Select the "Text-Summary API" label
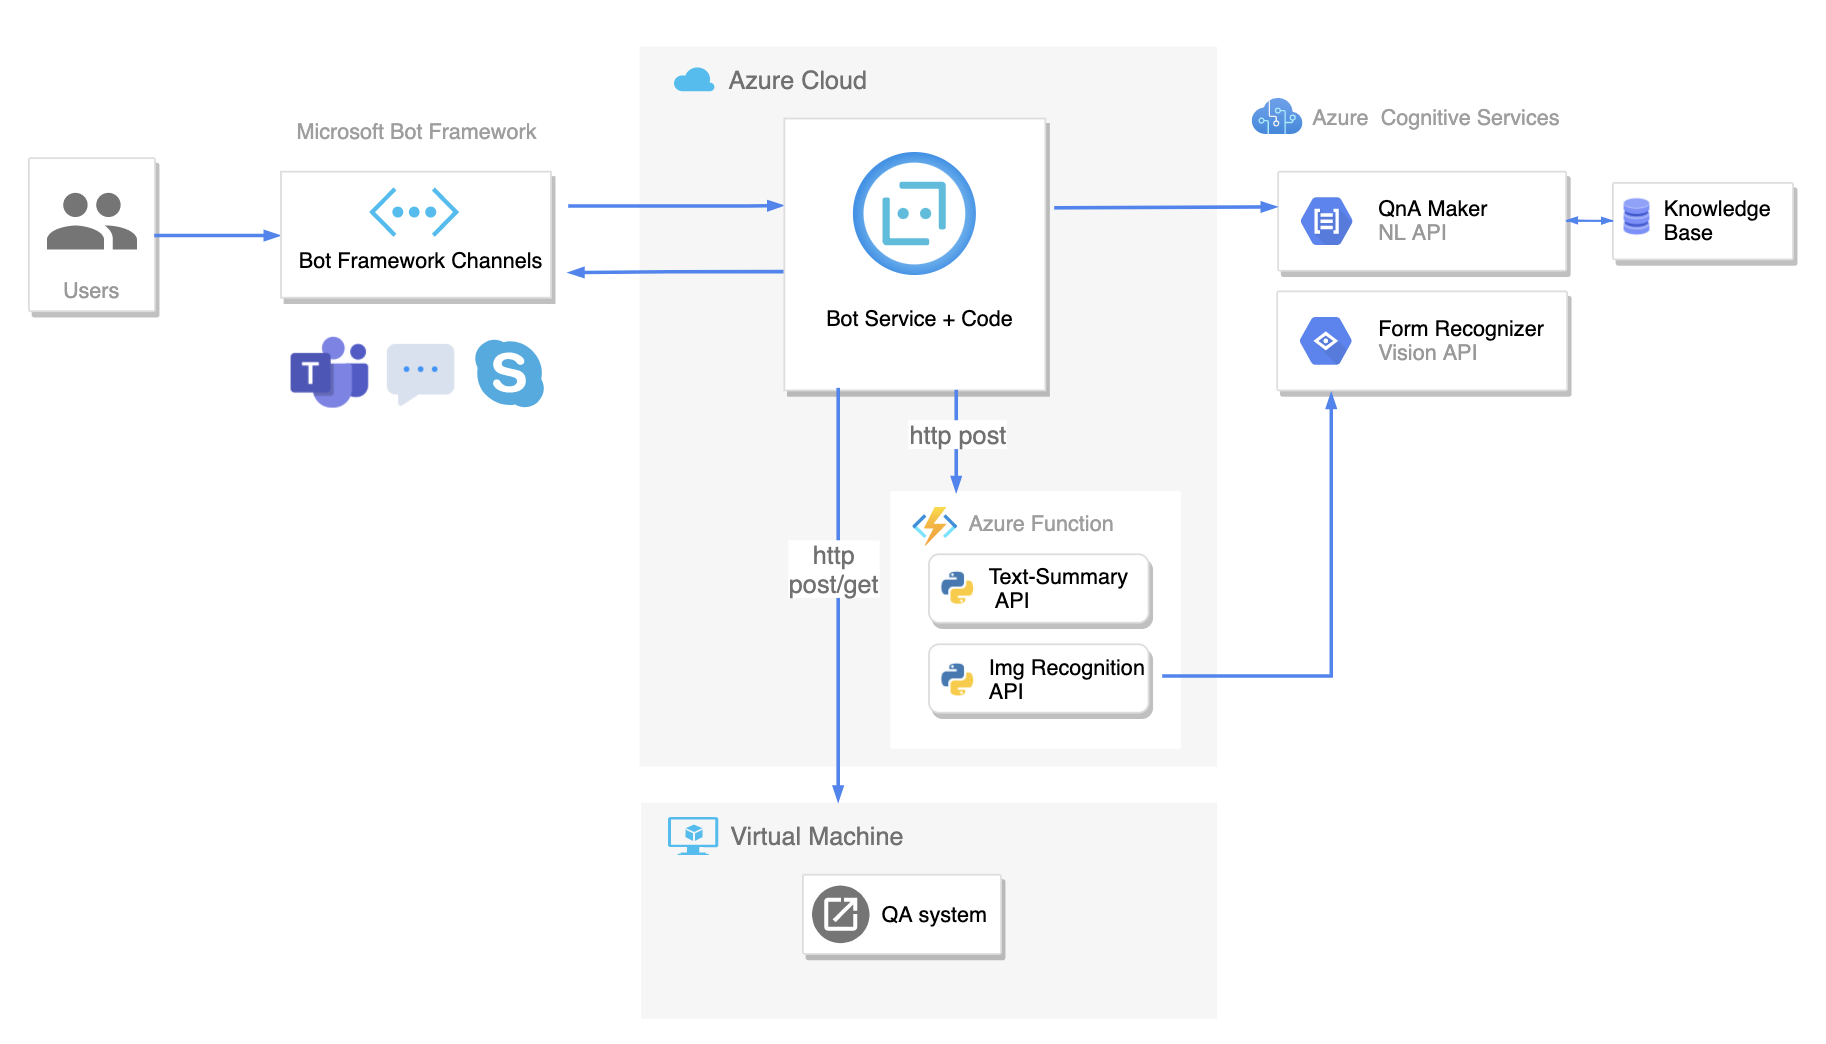This screenshot has width=1826, height=1044. coord(1058,588)
